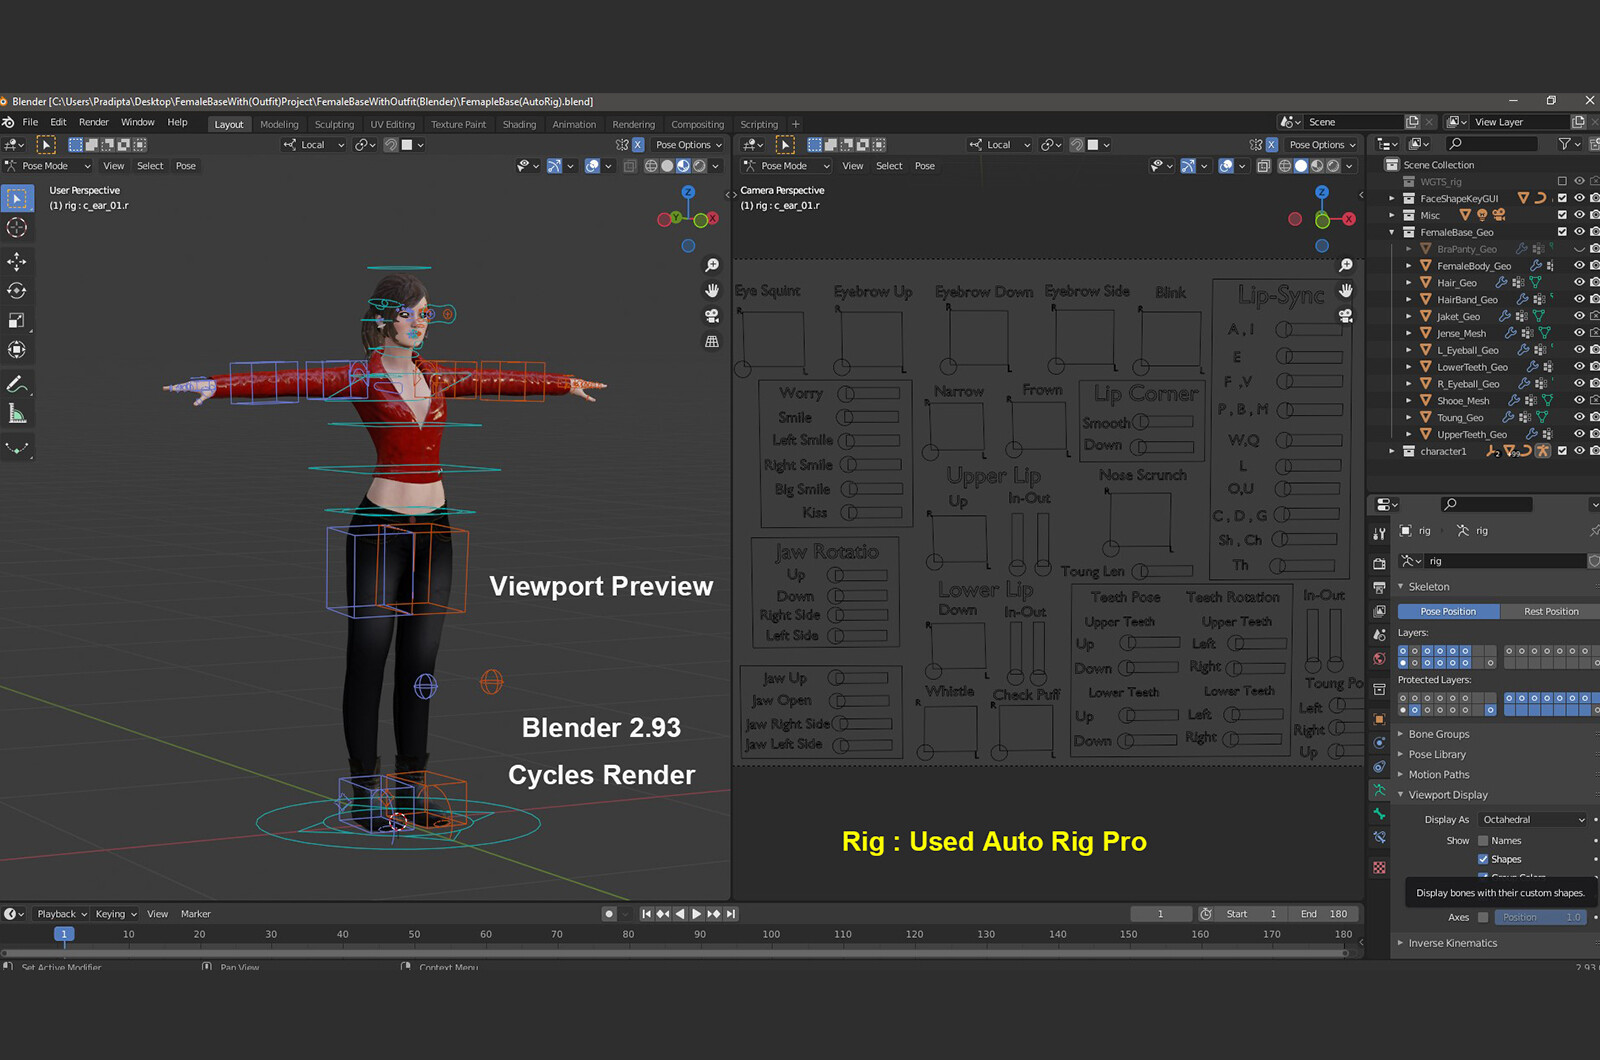Select the Rotate tool
The image size is (1600, 1060).
[17, 291]
